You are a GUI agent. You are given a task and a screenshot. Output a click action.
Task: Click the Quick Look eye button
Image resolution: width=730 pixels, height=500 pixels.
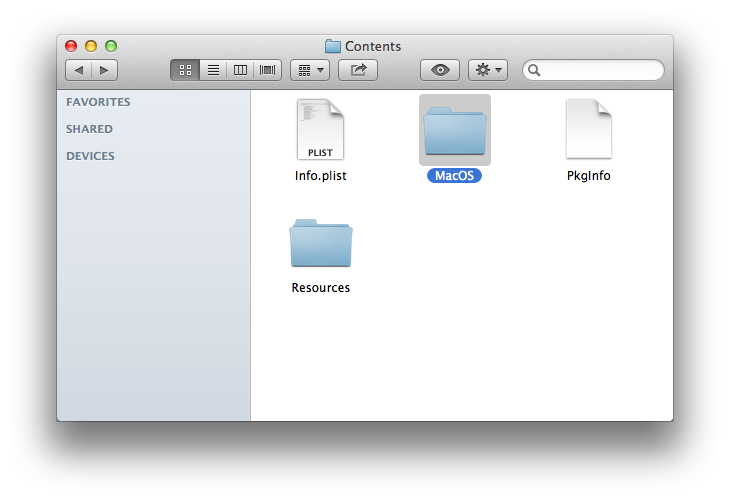pos(440,70)
